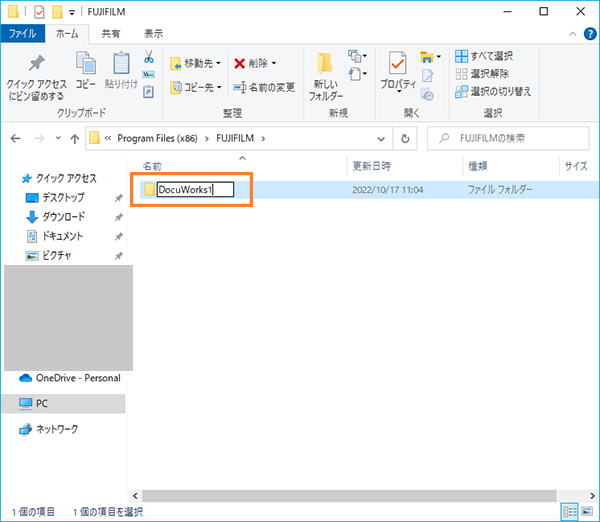
Task: Click the History icon in Open group
Action: click(x=427, y=94)
